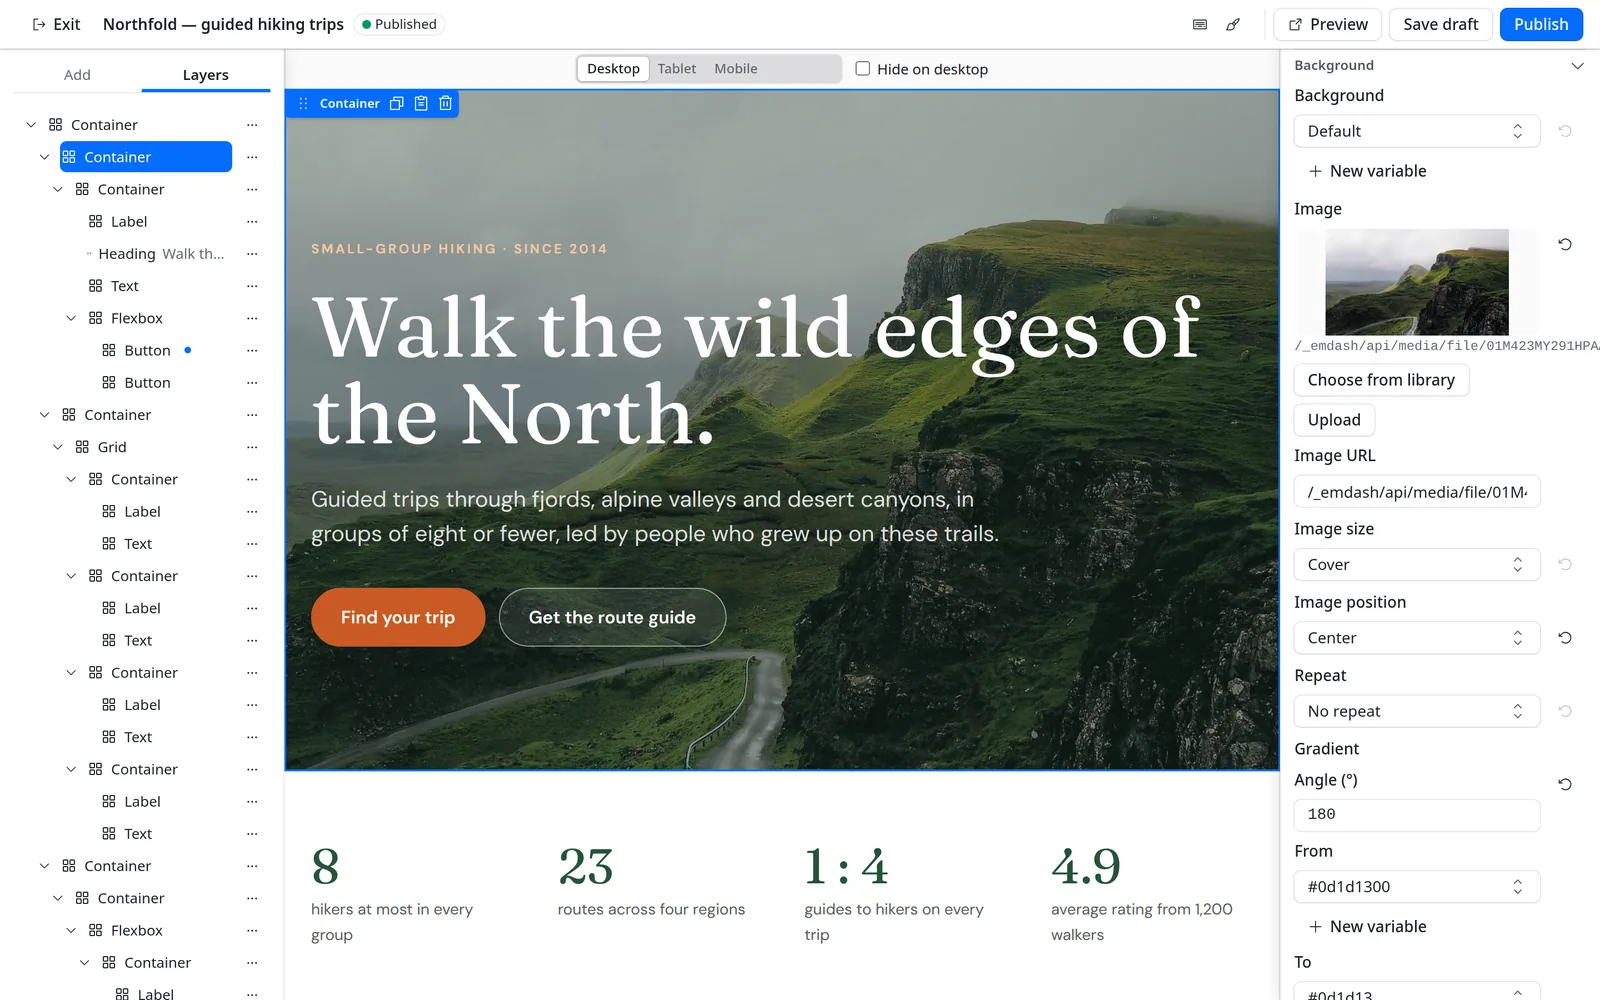Click Choose from library
Screen dimensions: 1600x1000
[1381, 380]
